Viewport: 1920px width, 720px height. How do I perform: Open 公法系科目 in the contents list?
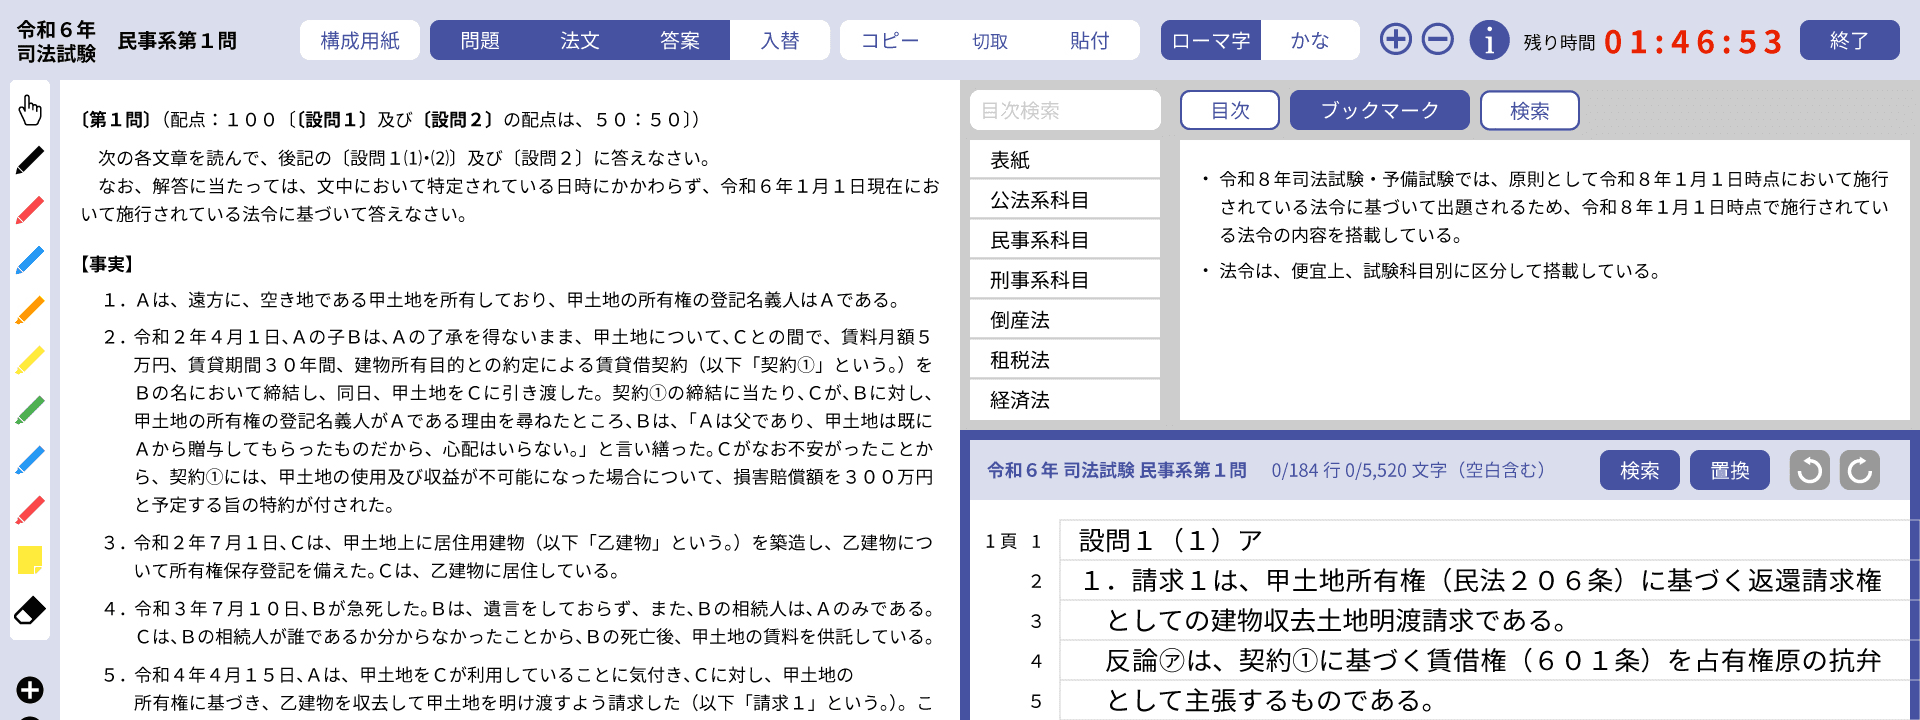click(x=1065, y=200)
